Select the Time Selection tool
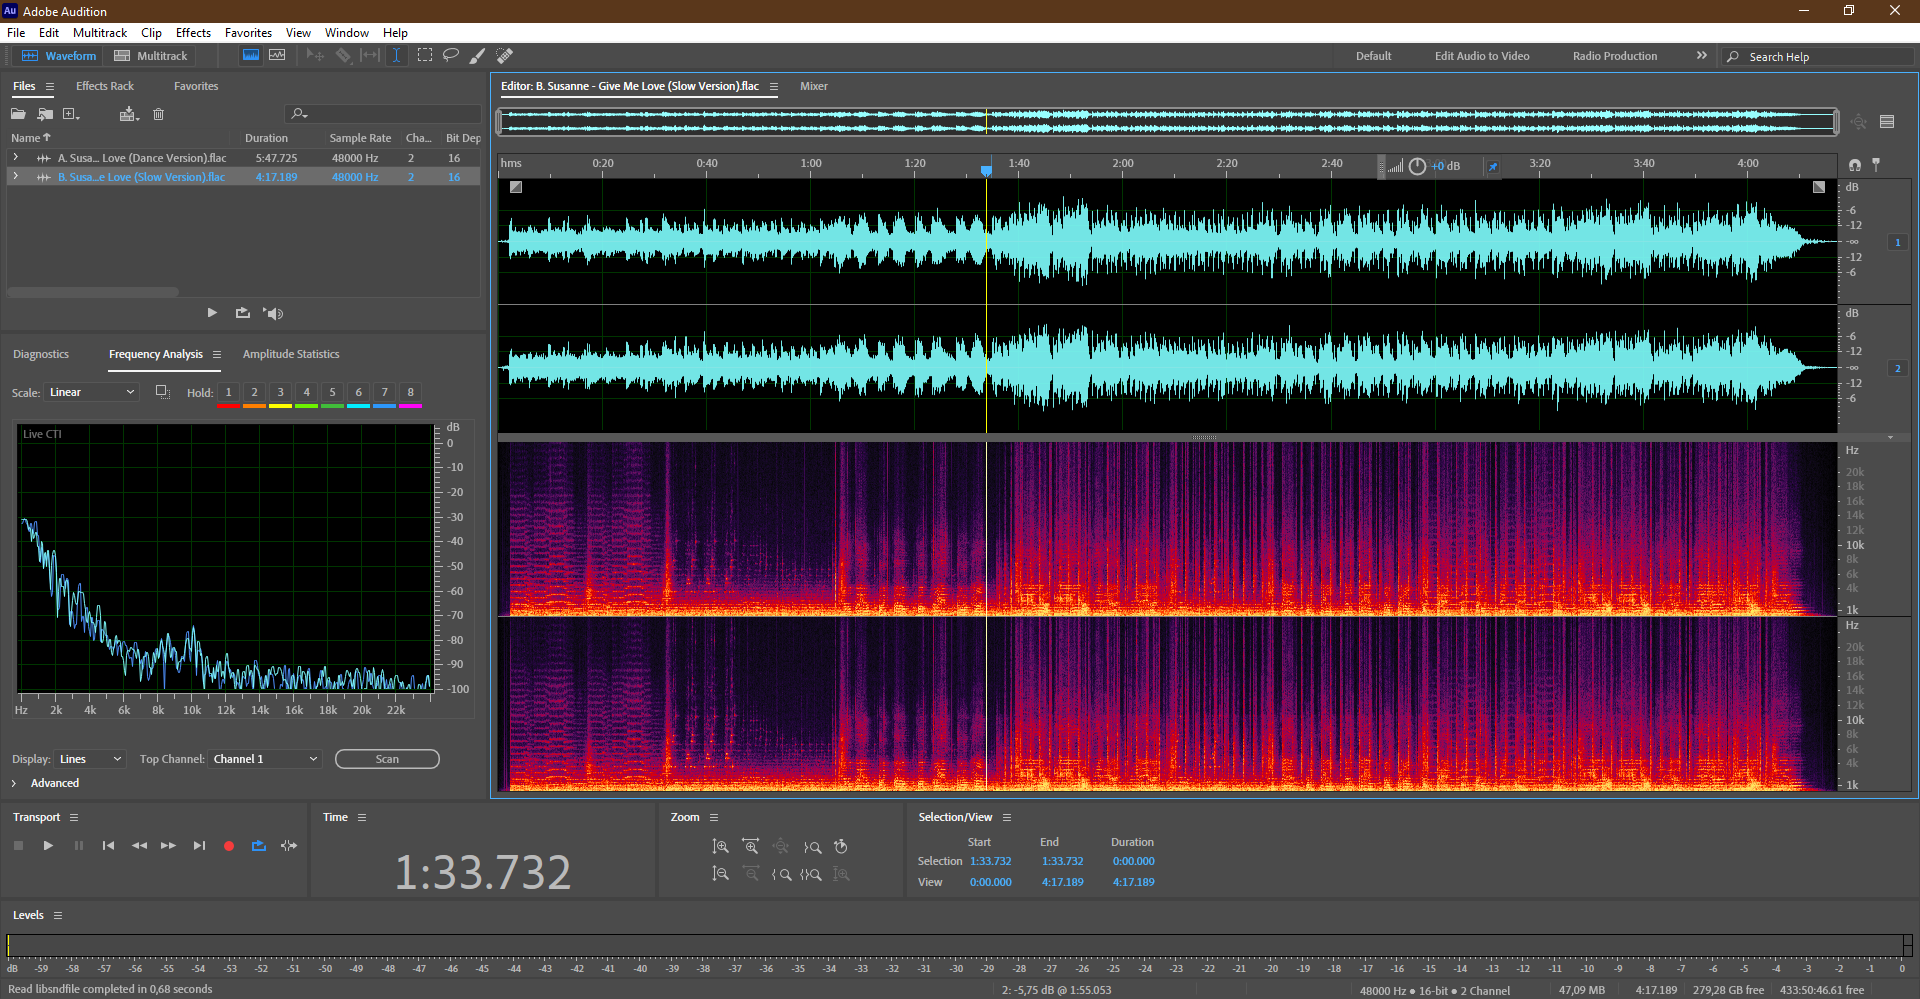1920x999 pixels. coord(396,56)
